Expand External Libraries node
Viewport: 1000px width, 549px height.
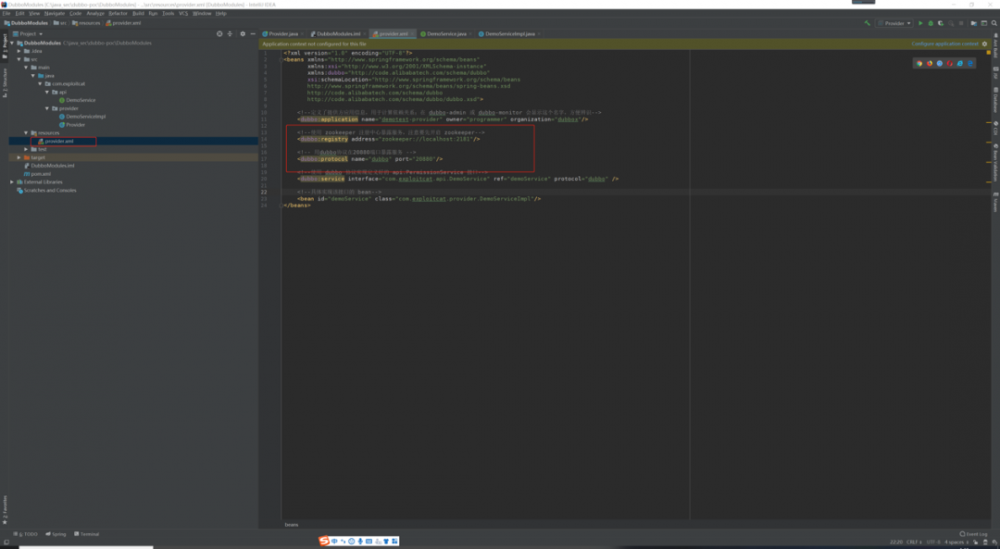[x=12, y=182]
